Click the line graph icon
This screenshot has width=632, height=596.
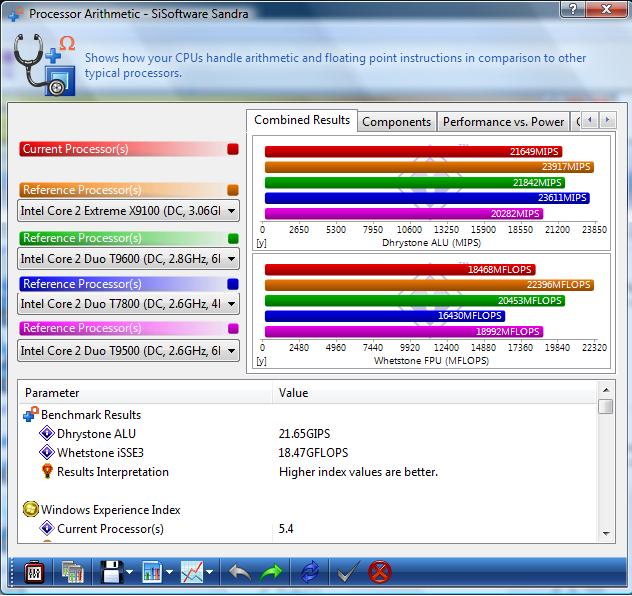[192, 572]
